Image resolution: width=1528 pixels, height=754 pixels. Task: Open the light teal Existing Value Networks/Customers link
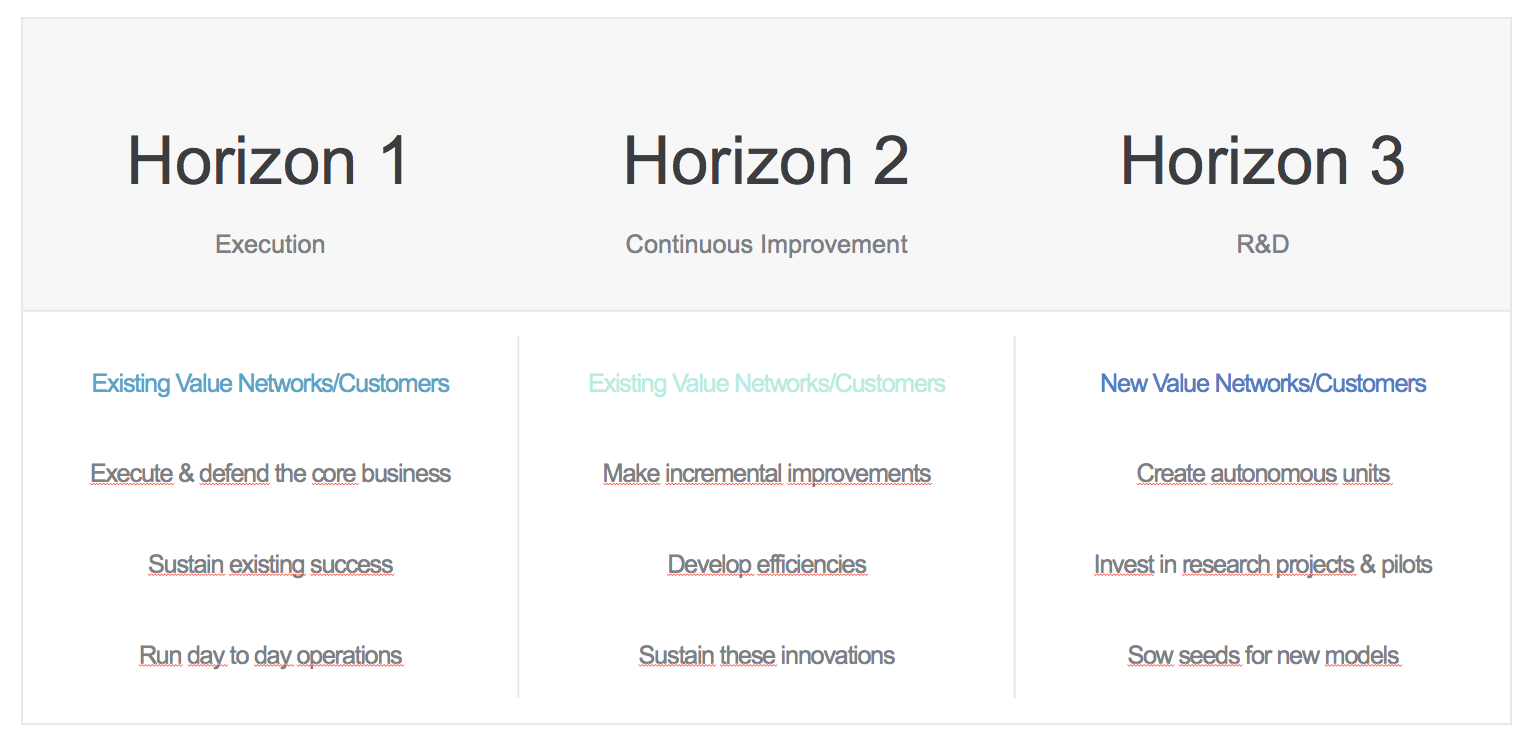[x=767, y=384]
